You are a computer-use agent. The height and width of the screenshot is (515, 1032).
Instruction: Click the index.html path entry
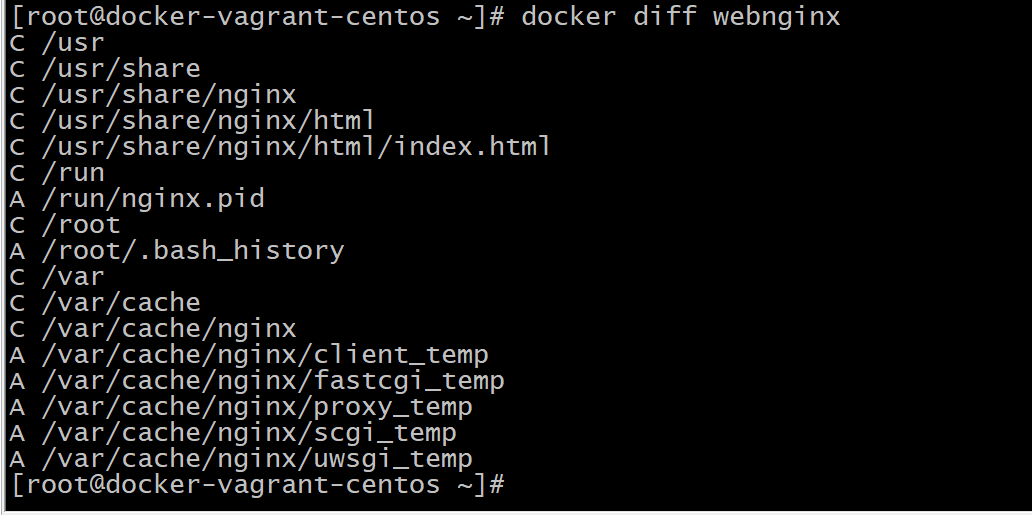tap(280, 147)
